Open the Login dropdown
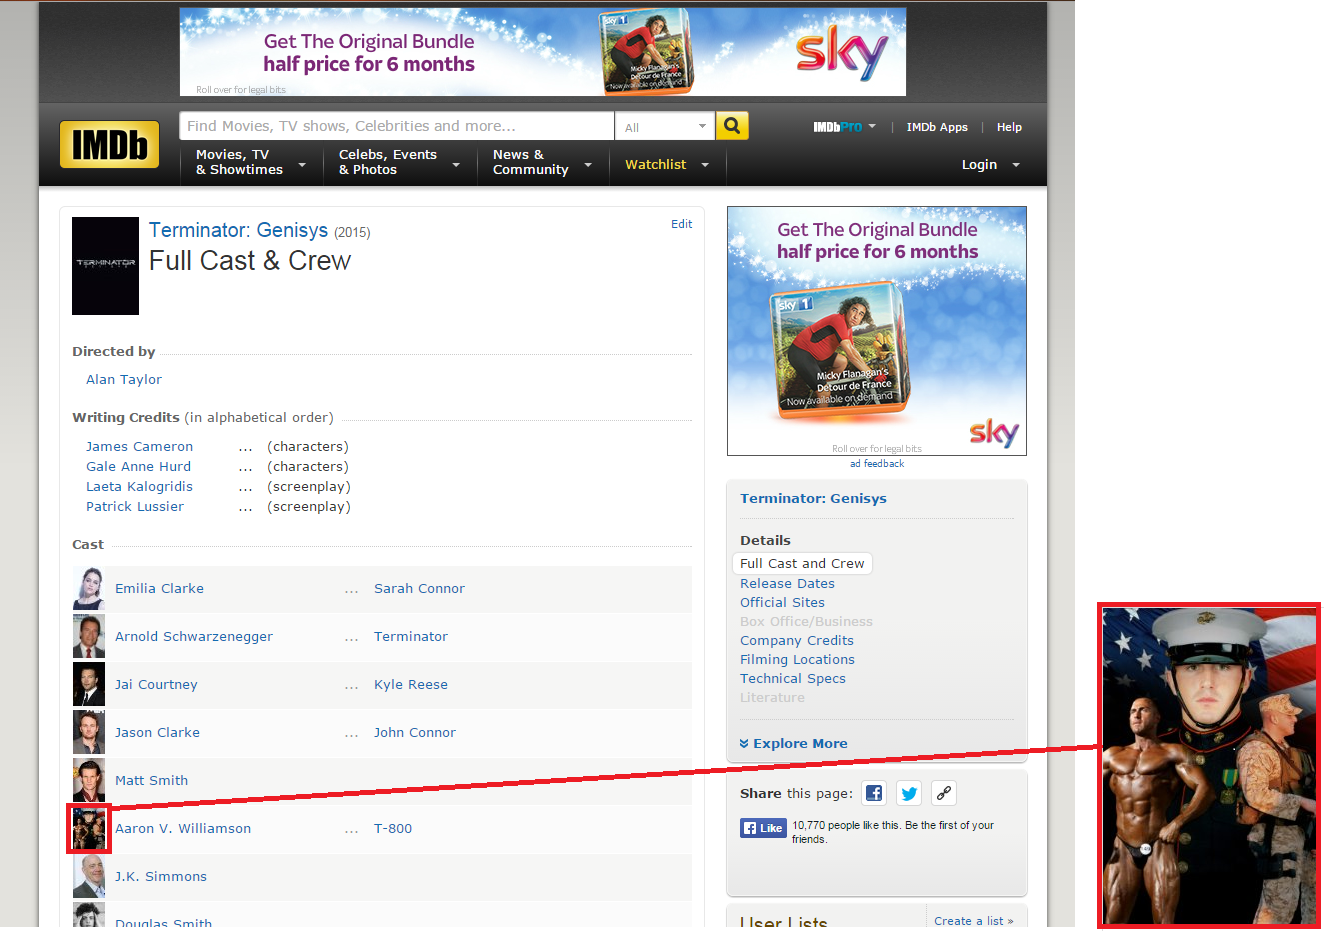This screenshot has height=936, width=1324. [x=990, y=165]
